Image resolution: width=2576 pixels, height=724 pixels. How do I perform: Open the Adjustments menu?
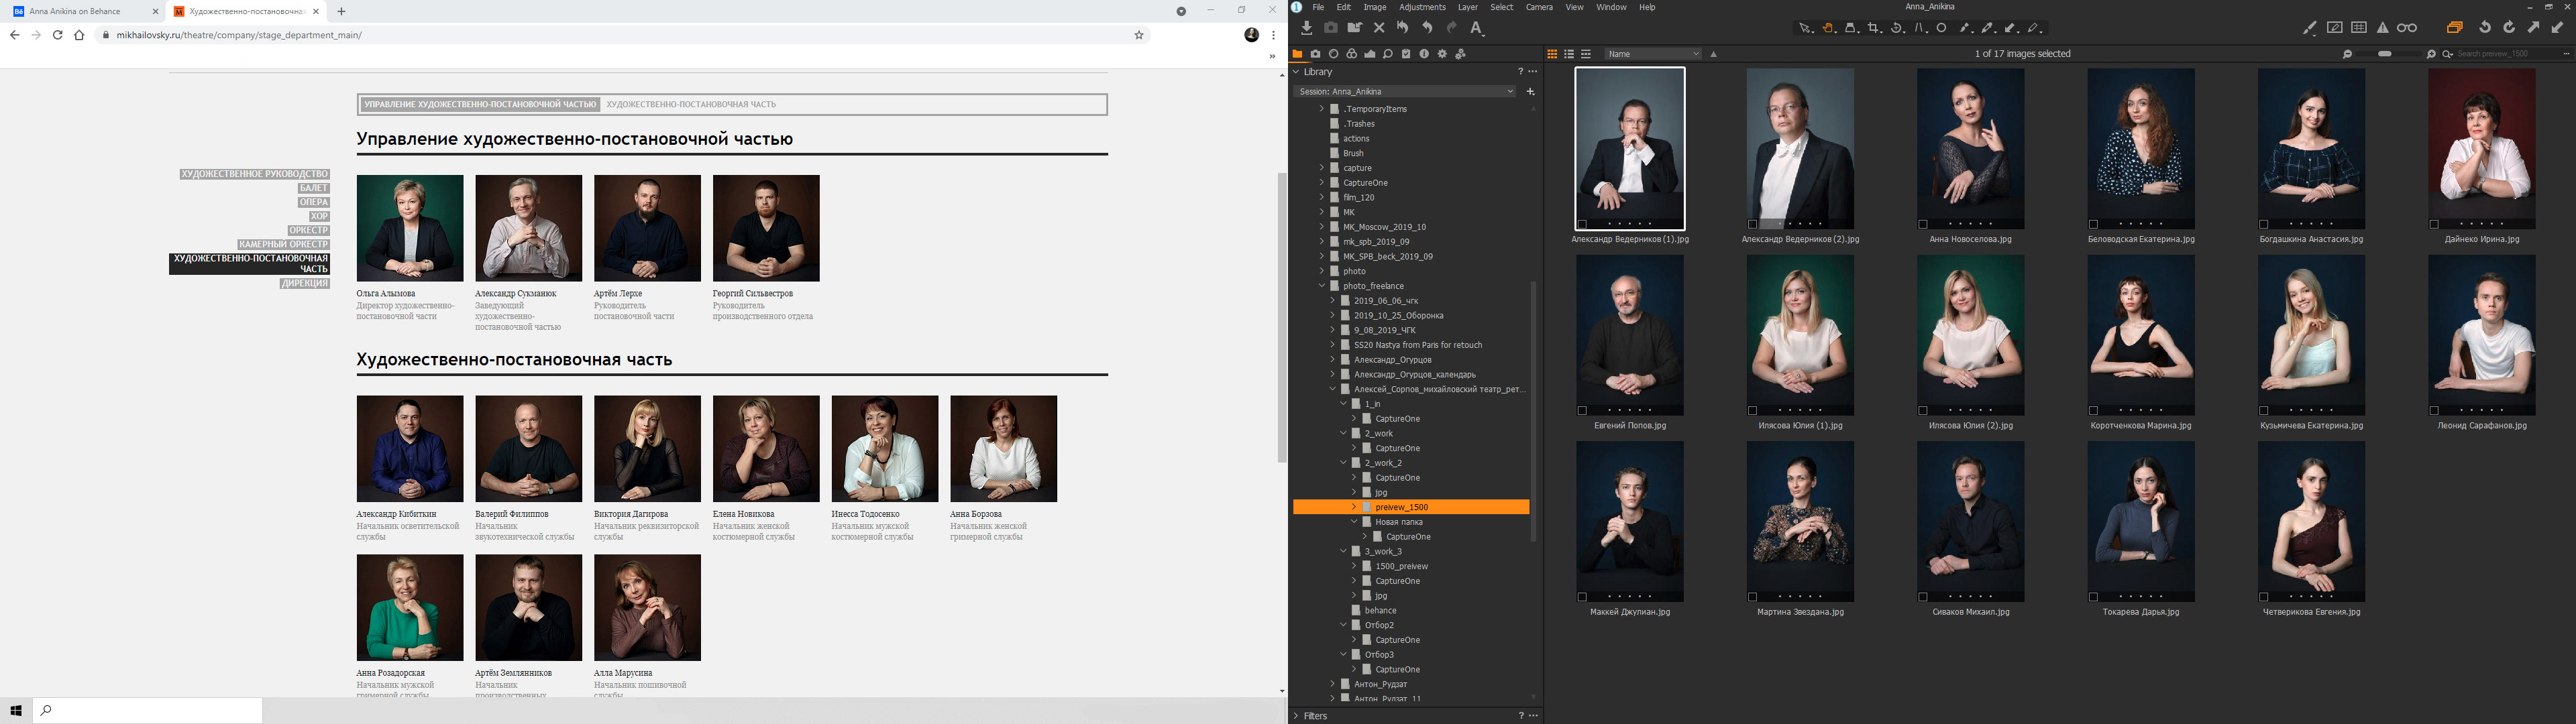click(x=1422, y=7)
